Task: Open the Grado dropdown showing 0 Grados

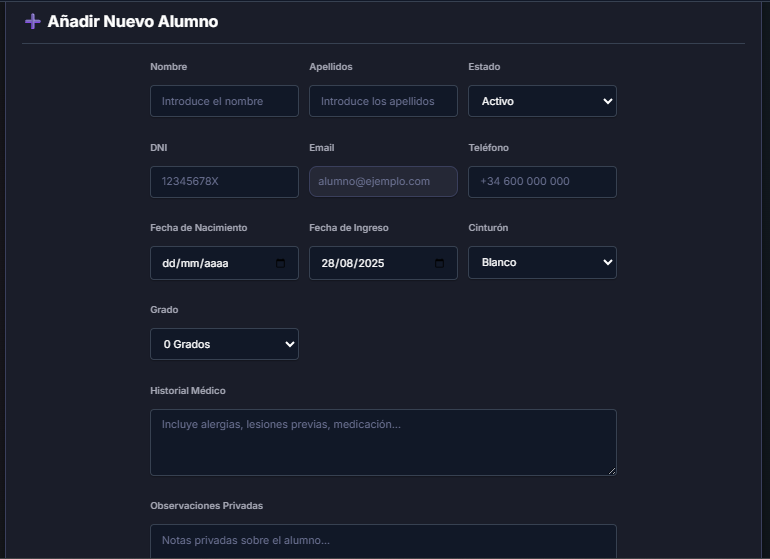Action: [224, 344]
